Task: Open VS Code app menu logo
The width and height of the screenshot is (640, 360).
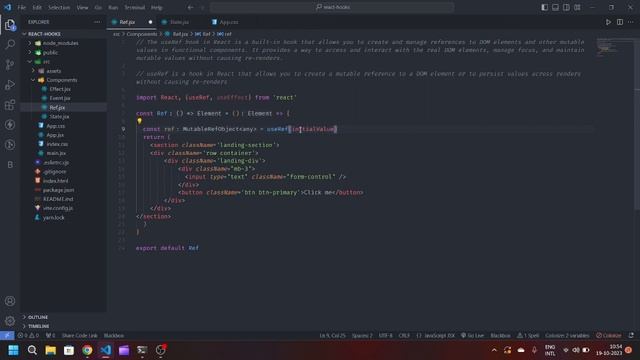Action: [7, 7]
